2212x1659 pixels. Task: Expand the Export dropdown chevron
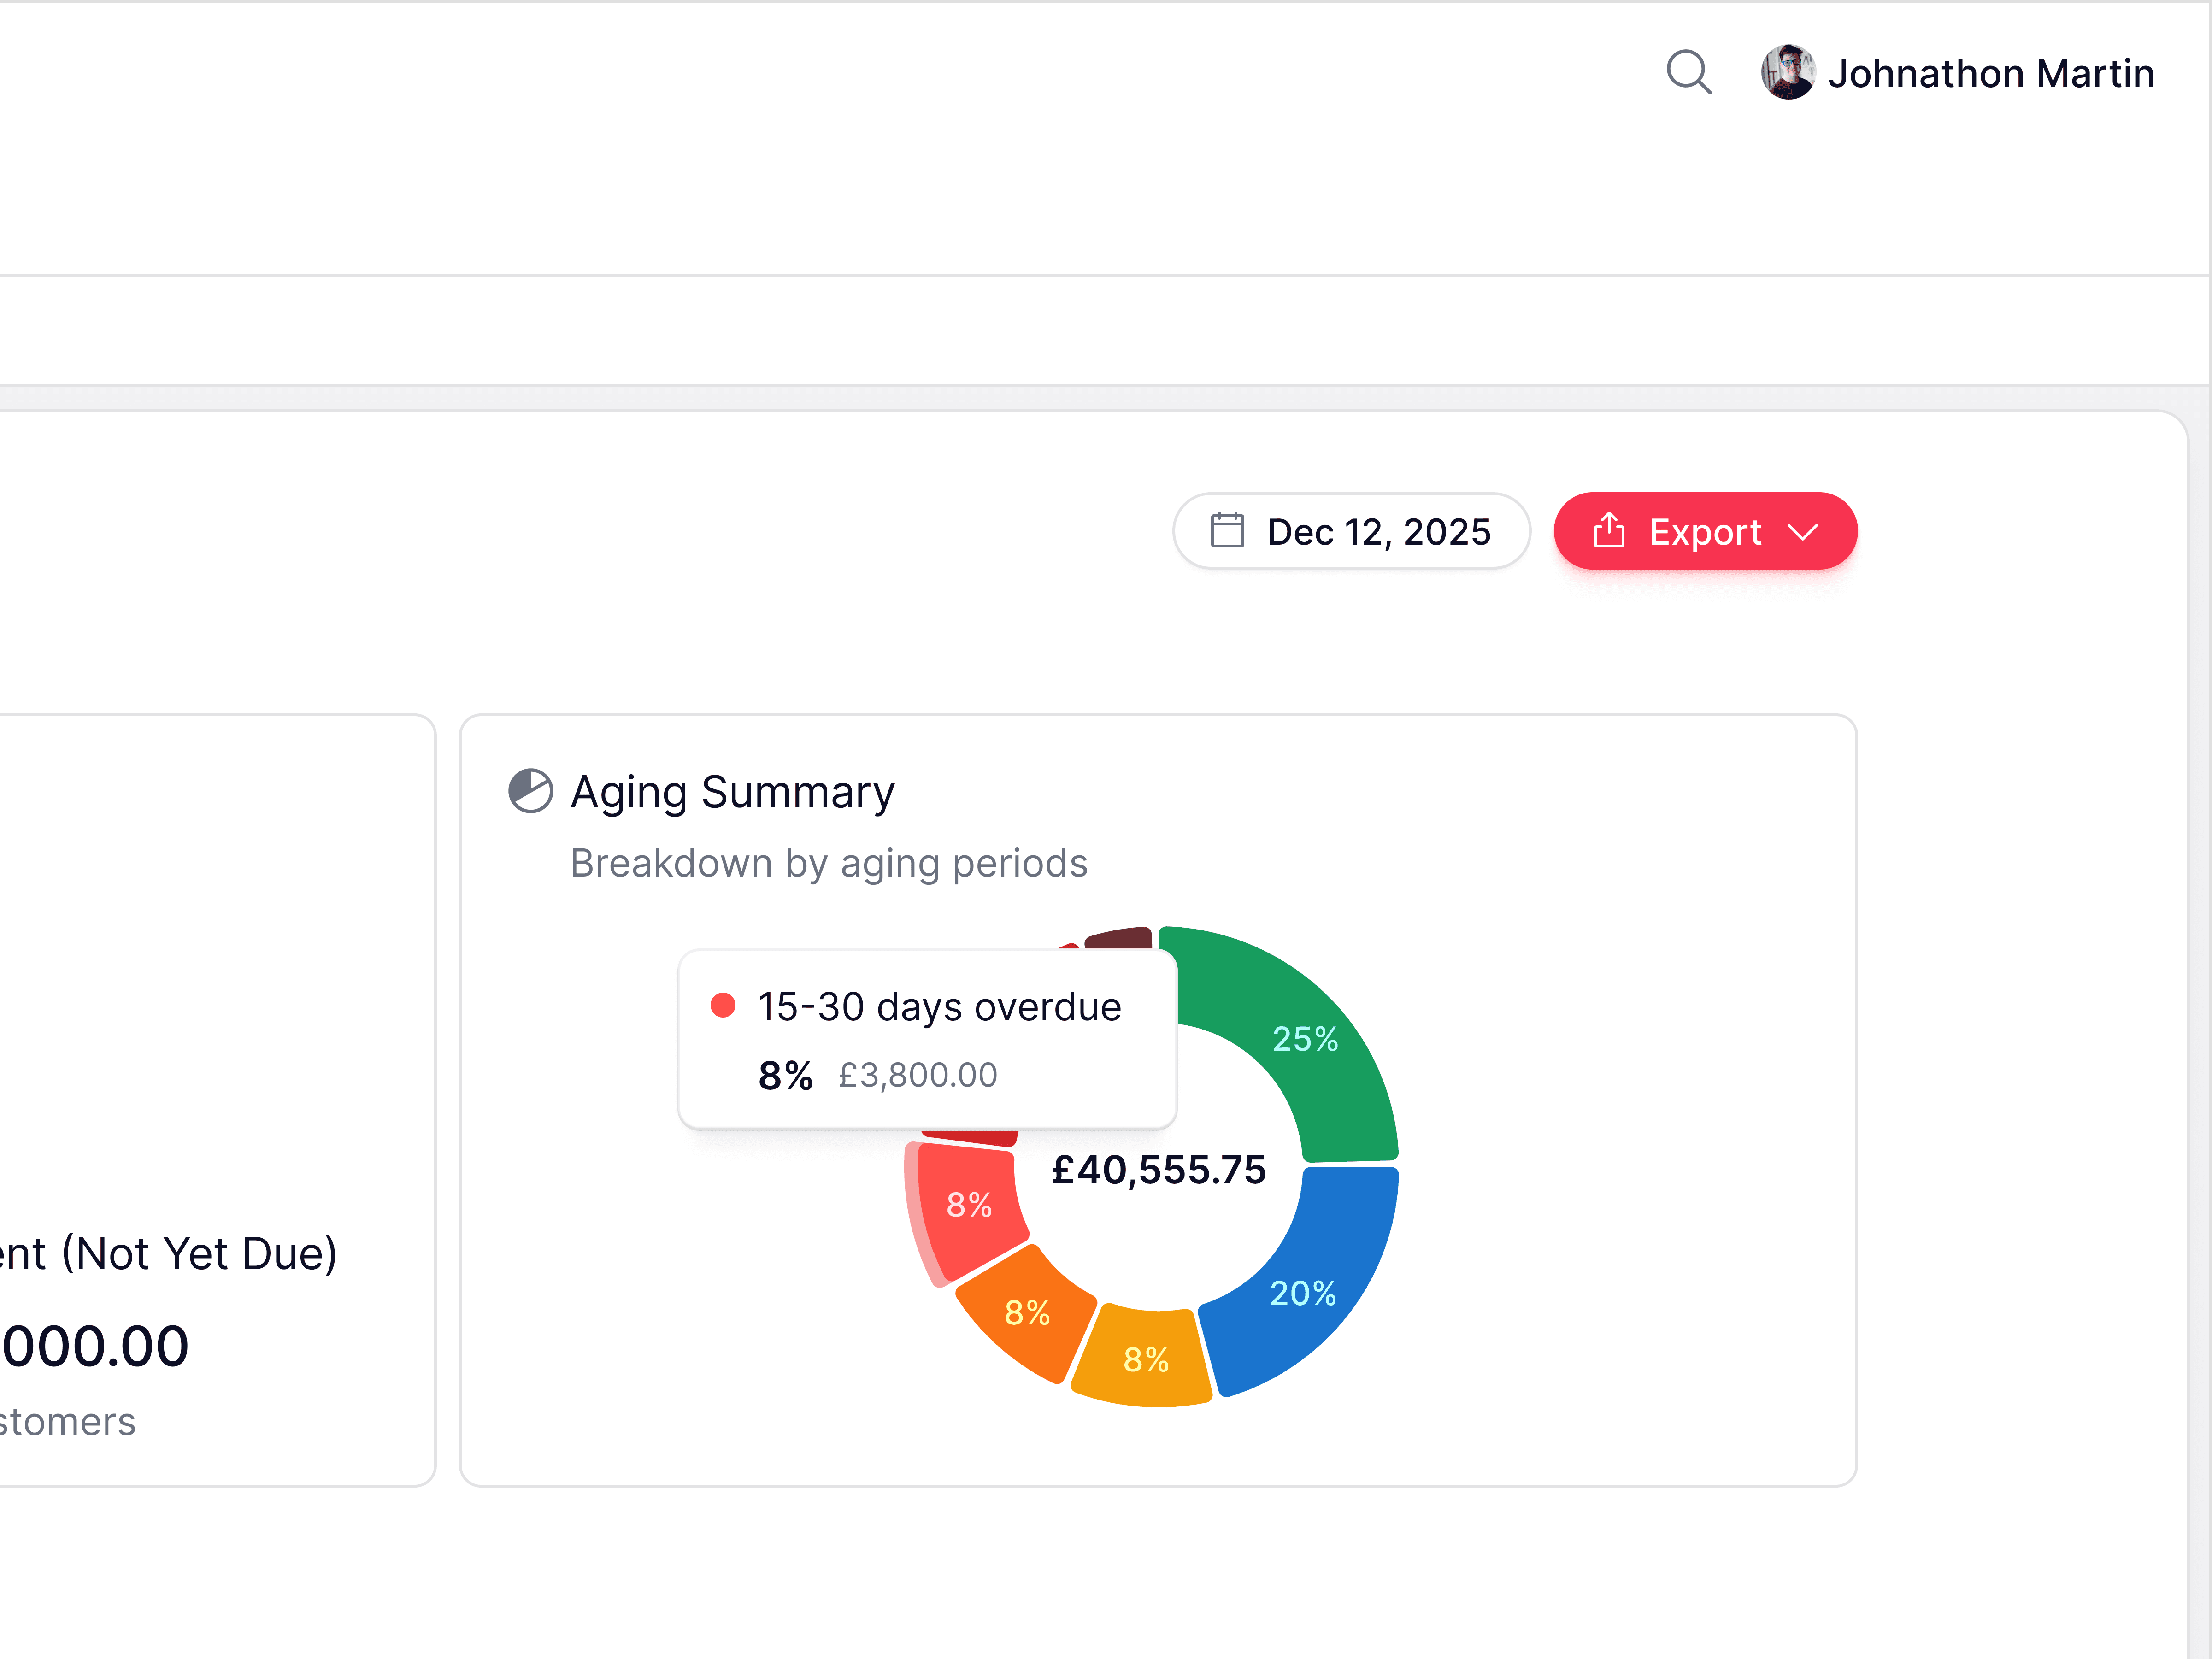point(1802,532)
